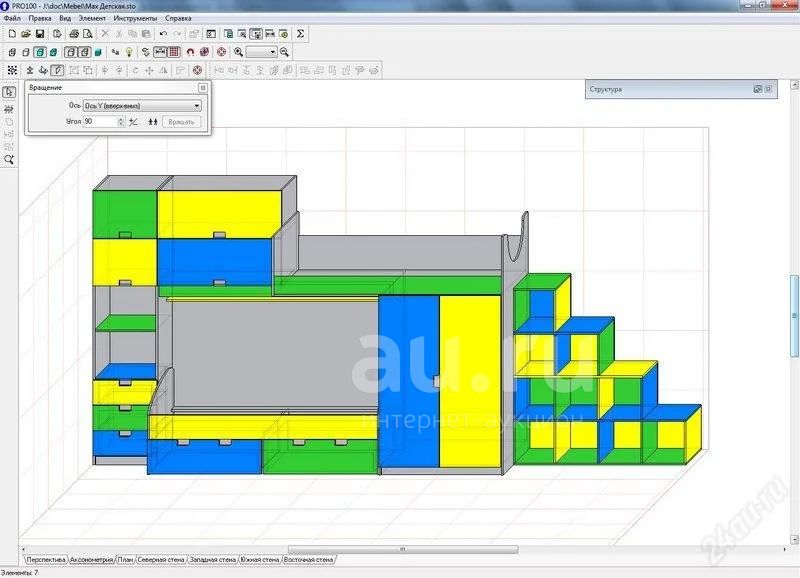The height and width of the screenshot is (578, 800).
Task: Click the red center target icon in second toolbar
Action: coord(221,52)
